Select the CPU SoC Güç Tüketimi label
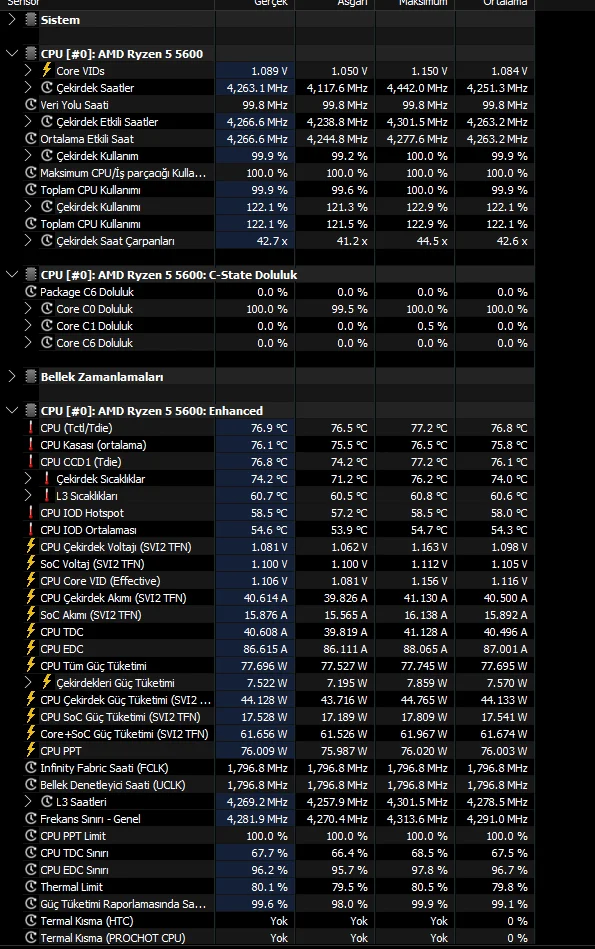Screen dimensions: 595x949 pos(120,717)
